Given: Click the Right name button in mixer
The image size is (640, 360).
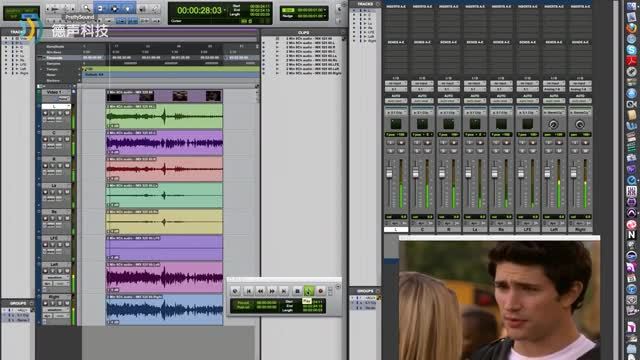Looking at the screenshot, I should (580, 230).
